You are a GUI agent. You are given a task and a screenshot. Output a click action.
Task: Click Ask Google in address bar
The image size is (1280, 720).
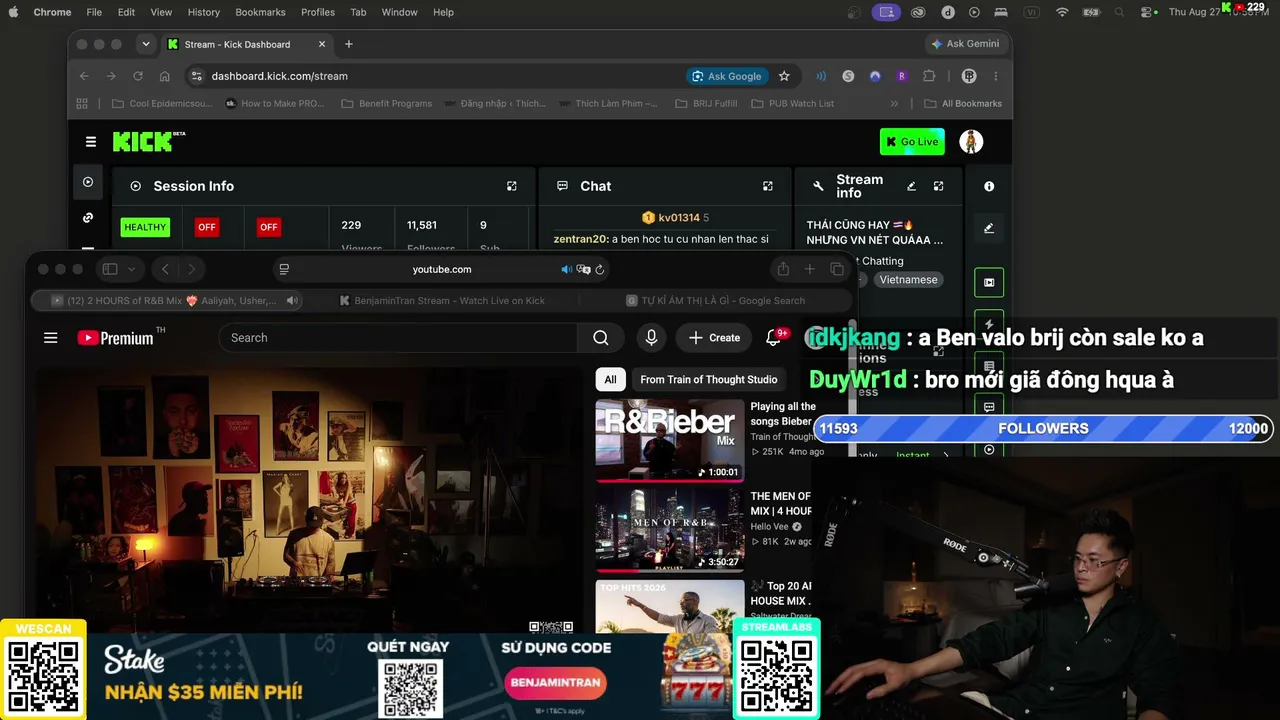click(726, 76)
